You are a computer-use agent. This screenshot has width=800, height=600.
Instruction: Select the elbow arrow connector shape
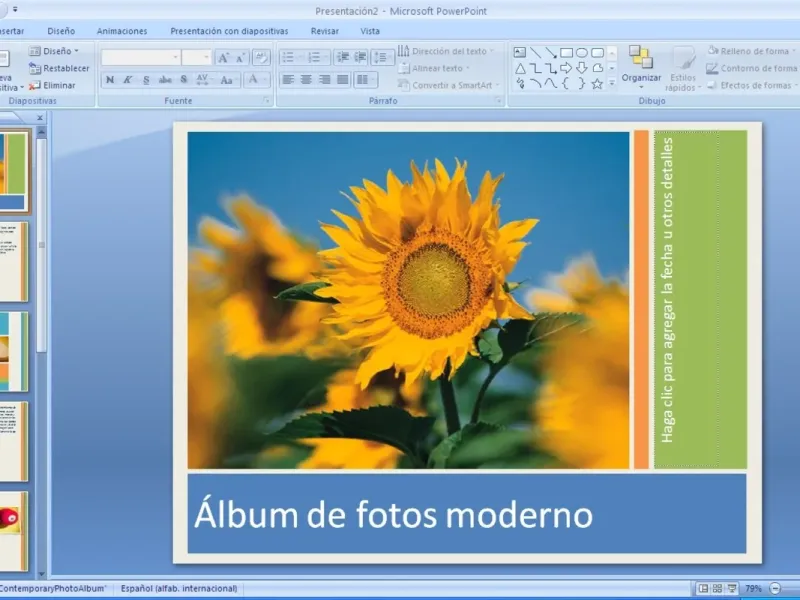(551, 68)
